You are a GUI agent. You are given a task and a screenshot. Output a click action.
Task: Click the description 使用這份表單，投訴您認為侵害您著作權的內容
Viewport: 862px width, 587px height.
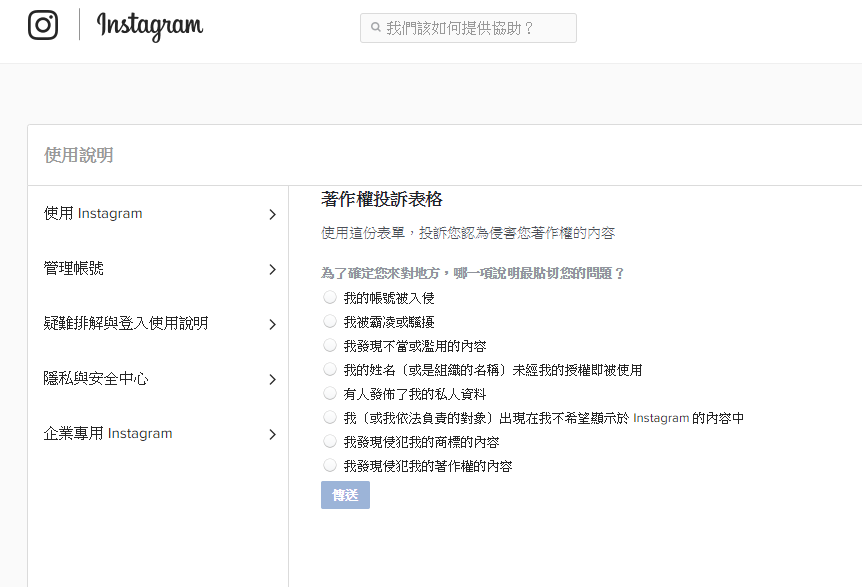pyautogui.click(x=468, y=233)
